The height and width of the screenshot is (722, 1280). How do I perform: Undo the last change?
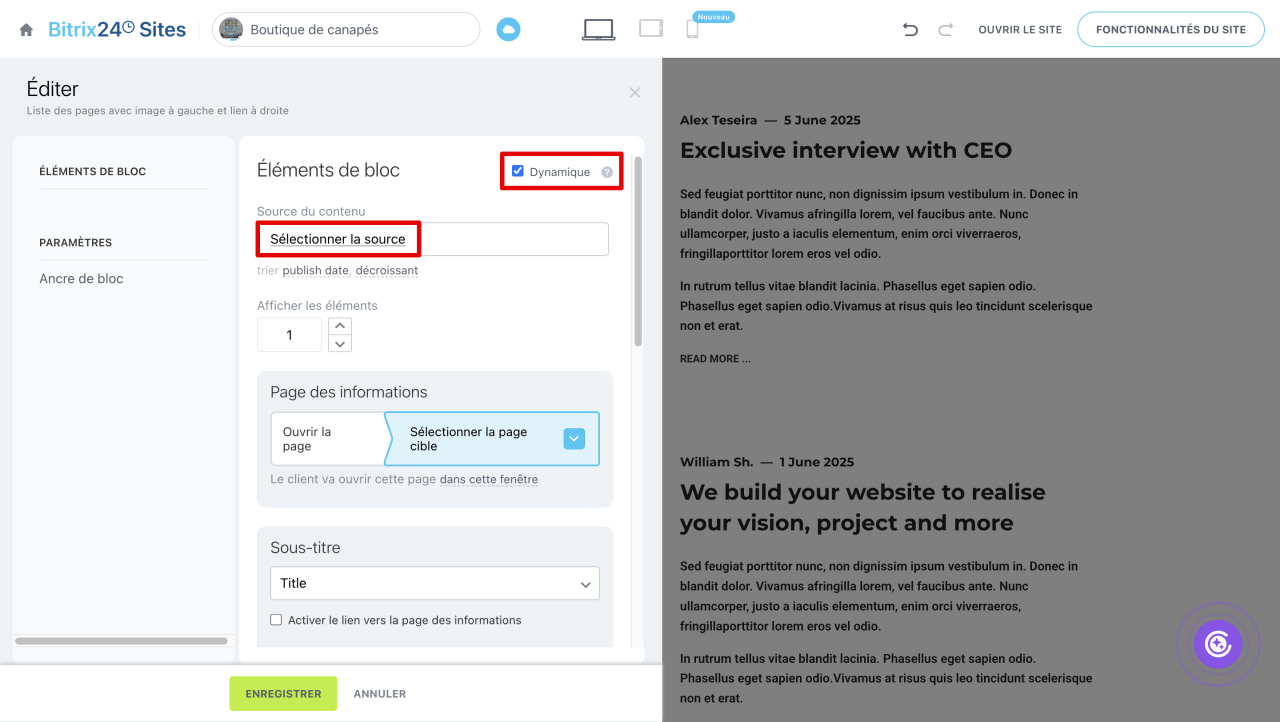point(910,30)
